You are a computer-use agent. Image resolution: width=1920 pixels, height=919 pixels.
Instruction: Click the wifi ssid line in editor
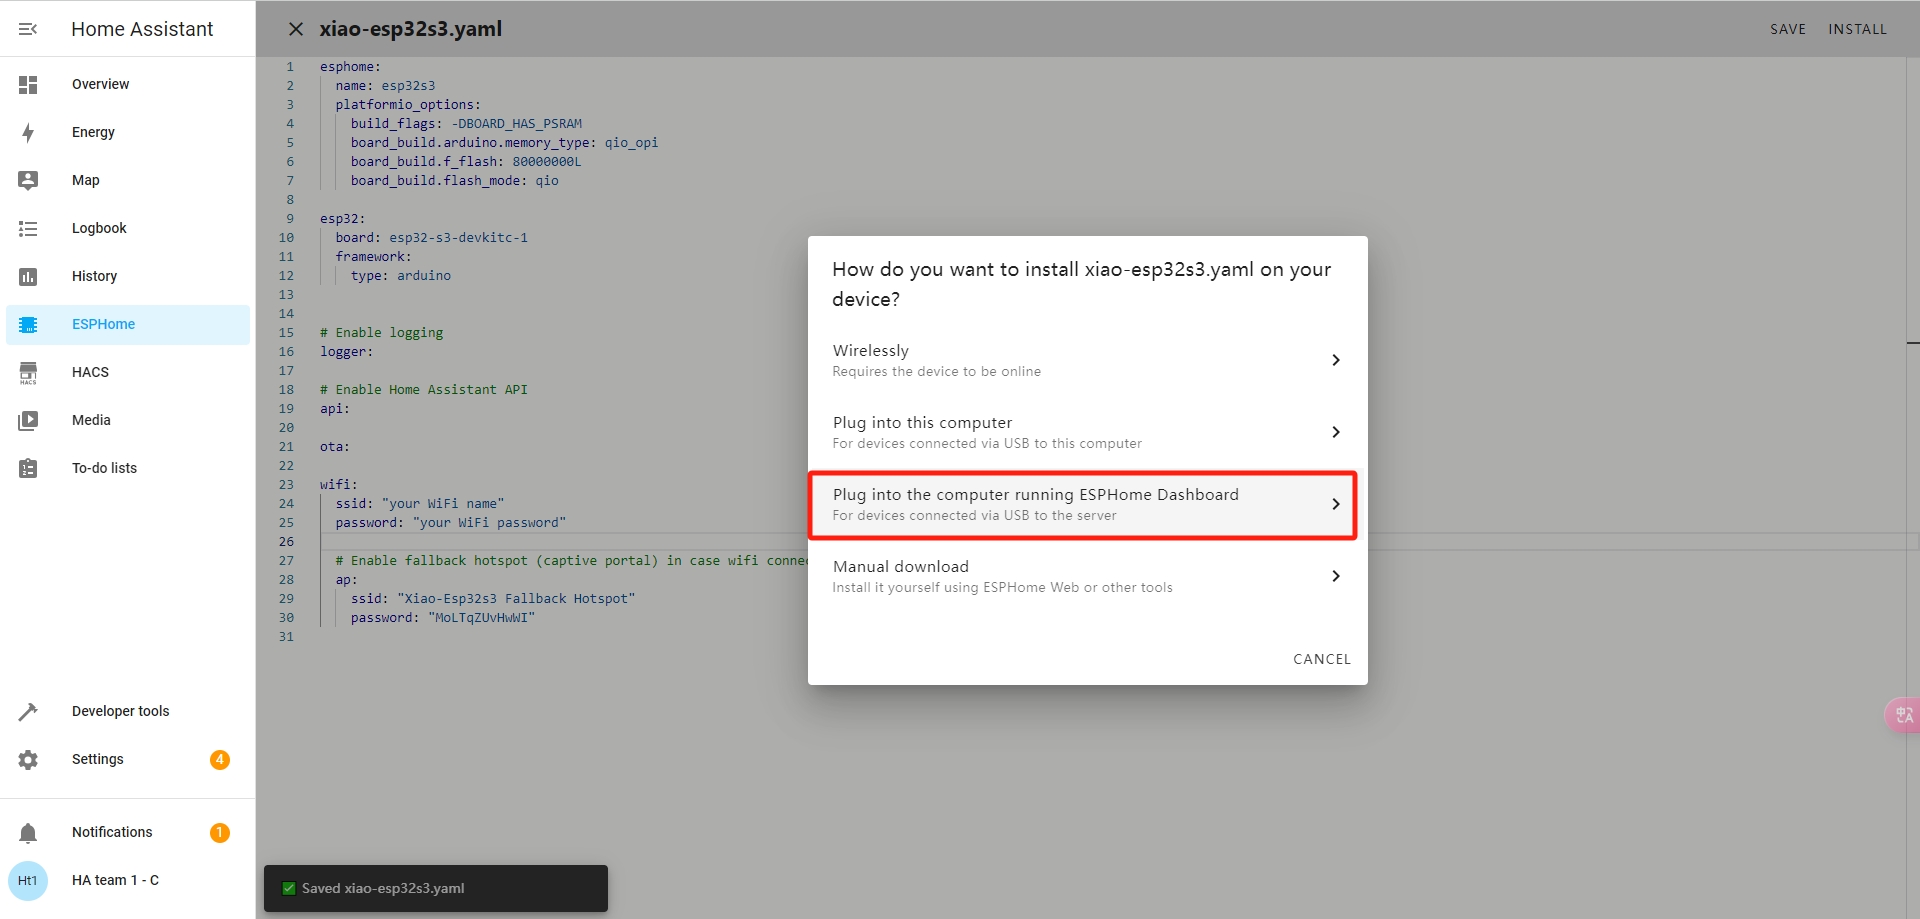point(420,503)
